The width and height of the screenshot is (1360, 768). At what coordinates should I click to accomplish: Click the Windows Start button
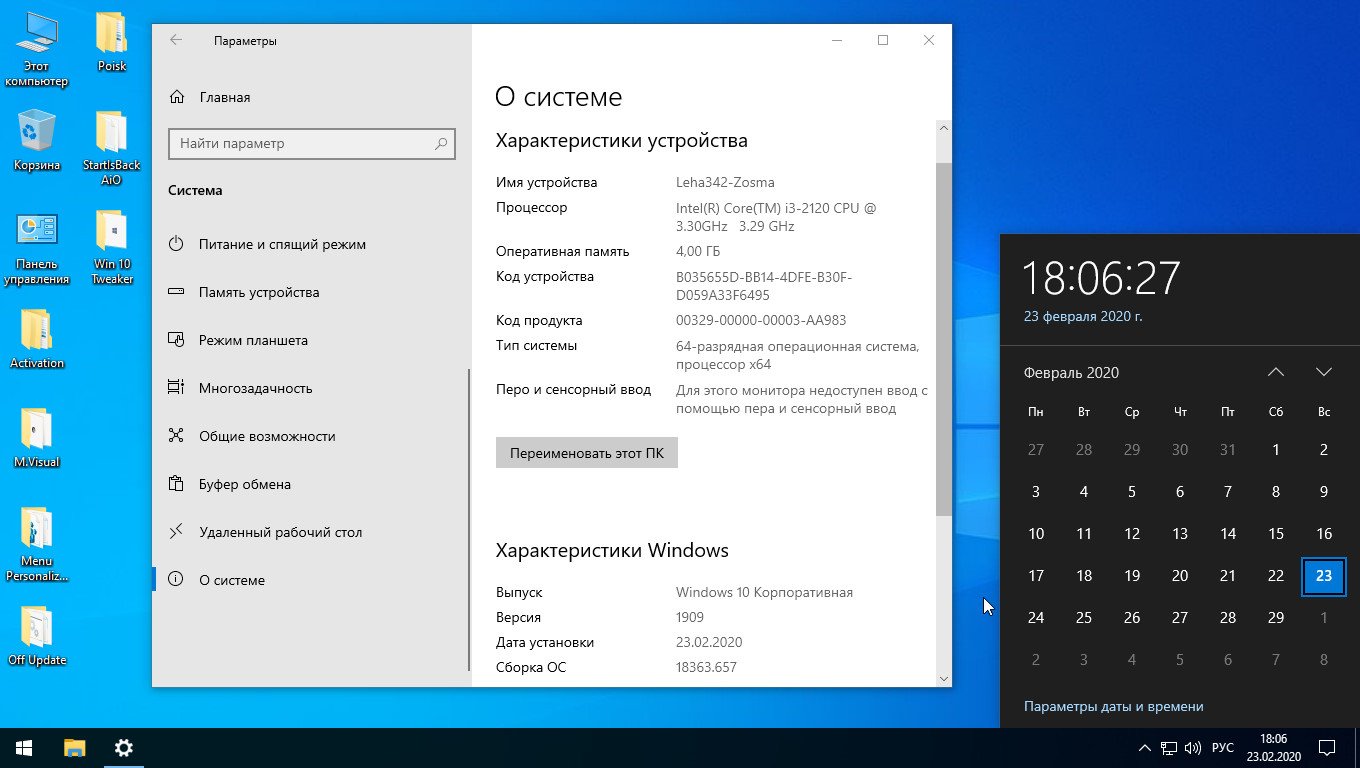pos(24,747)
